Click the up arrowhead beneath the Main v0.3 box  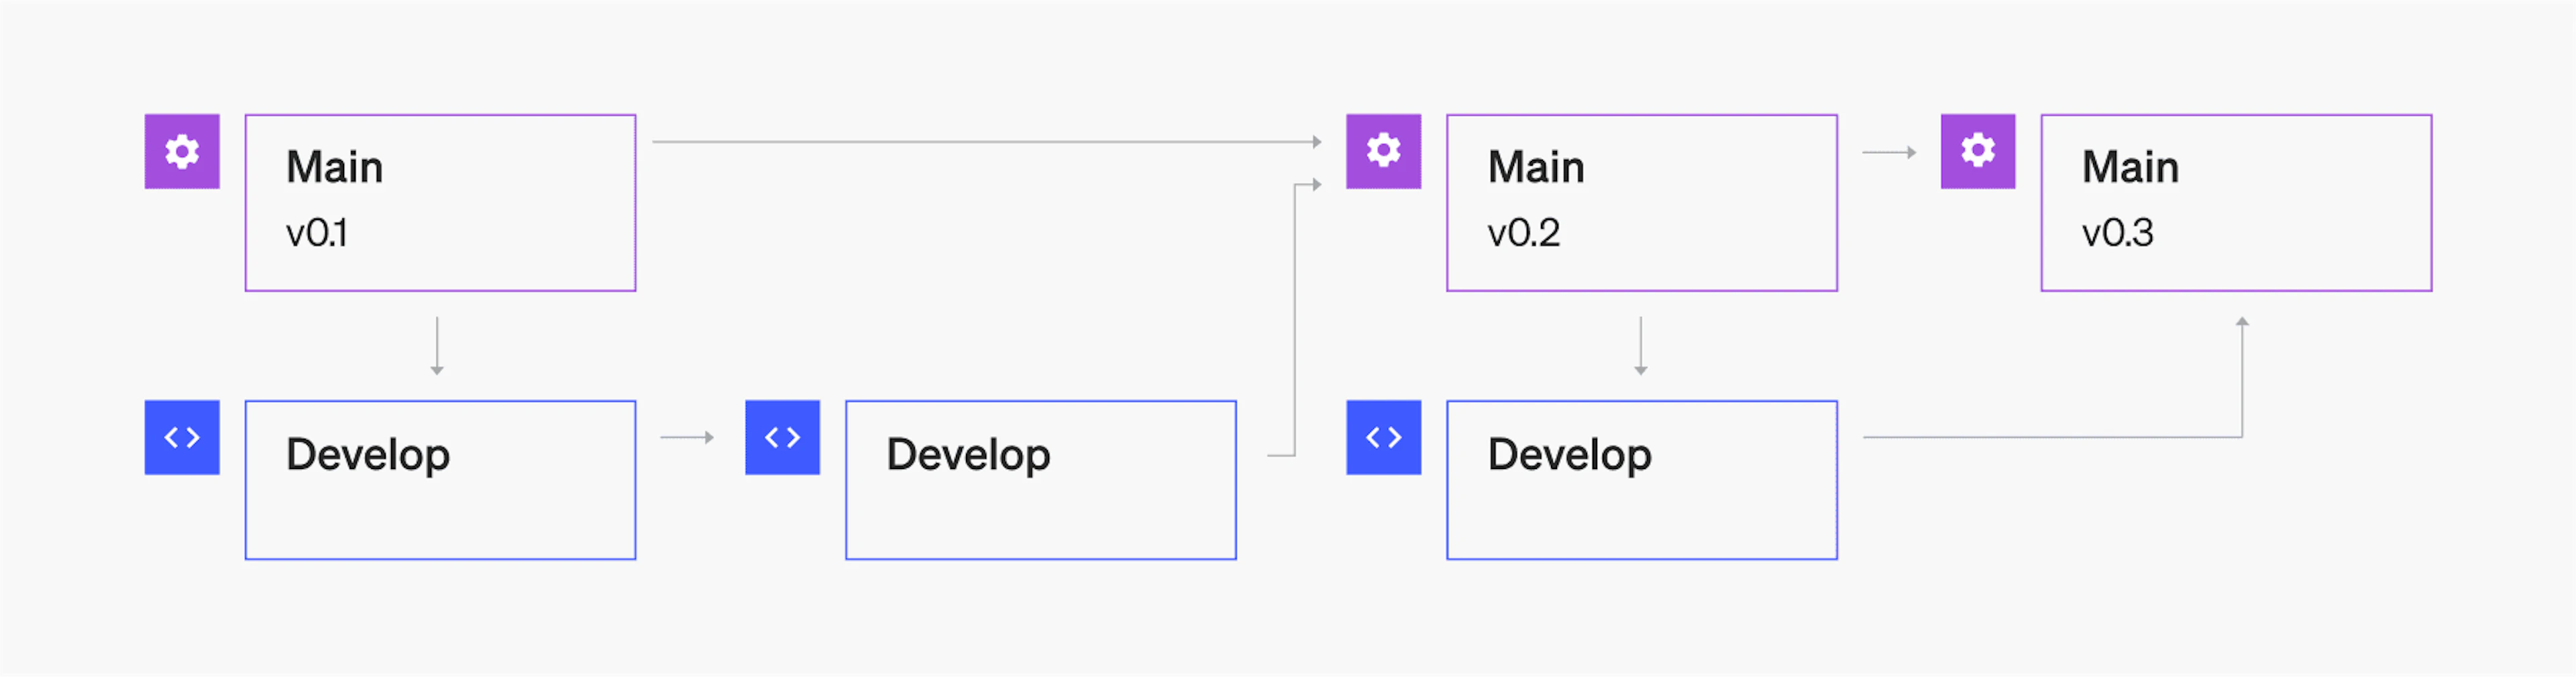[x=2242, y=323]
